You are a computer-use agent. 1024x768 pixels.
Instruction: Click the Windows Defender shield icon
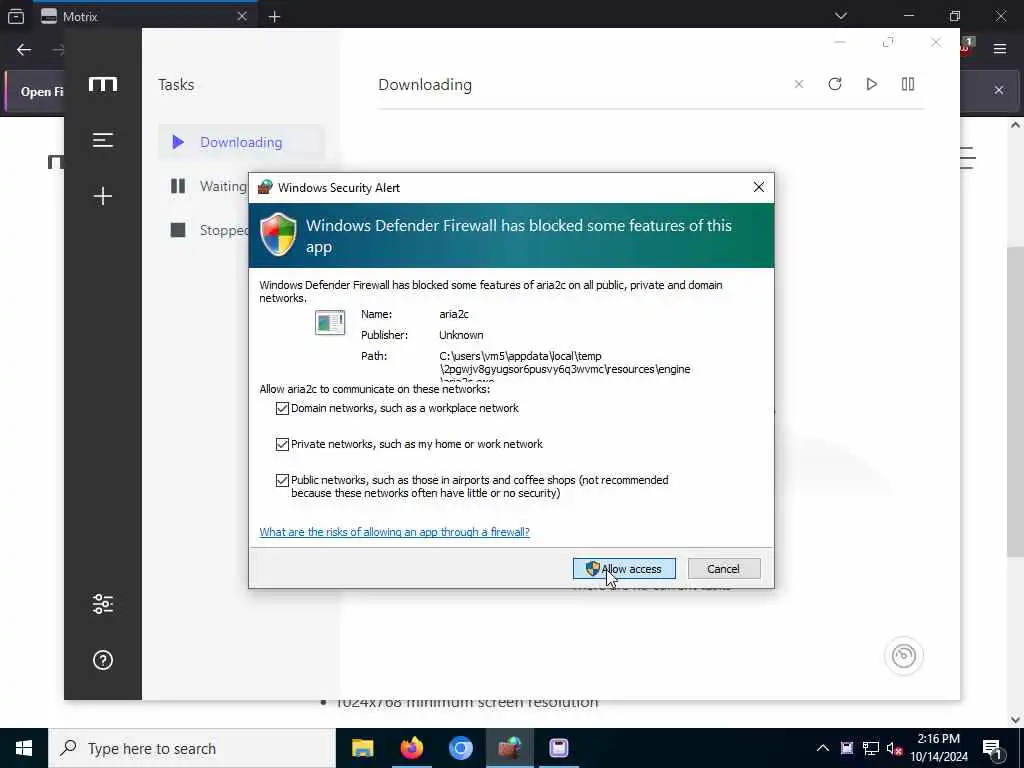278,234
